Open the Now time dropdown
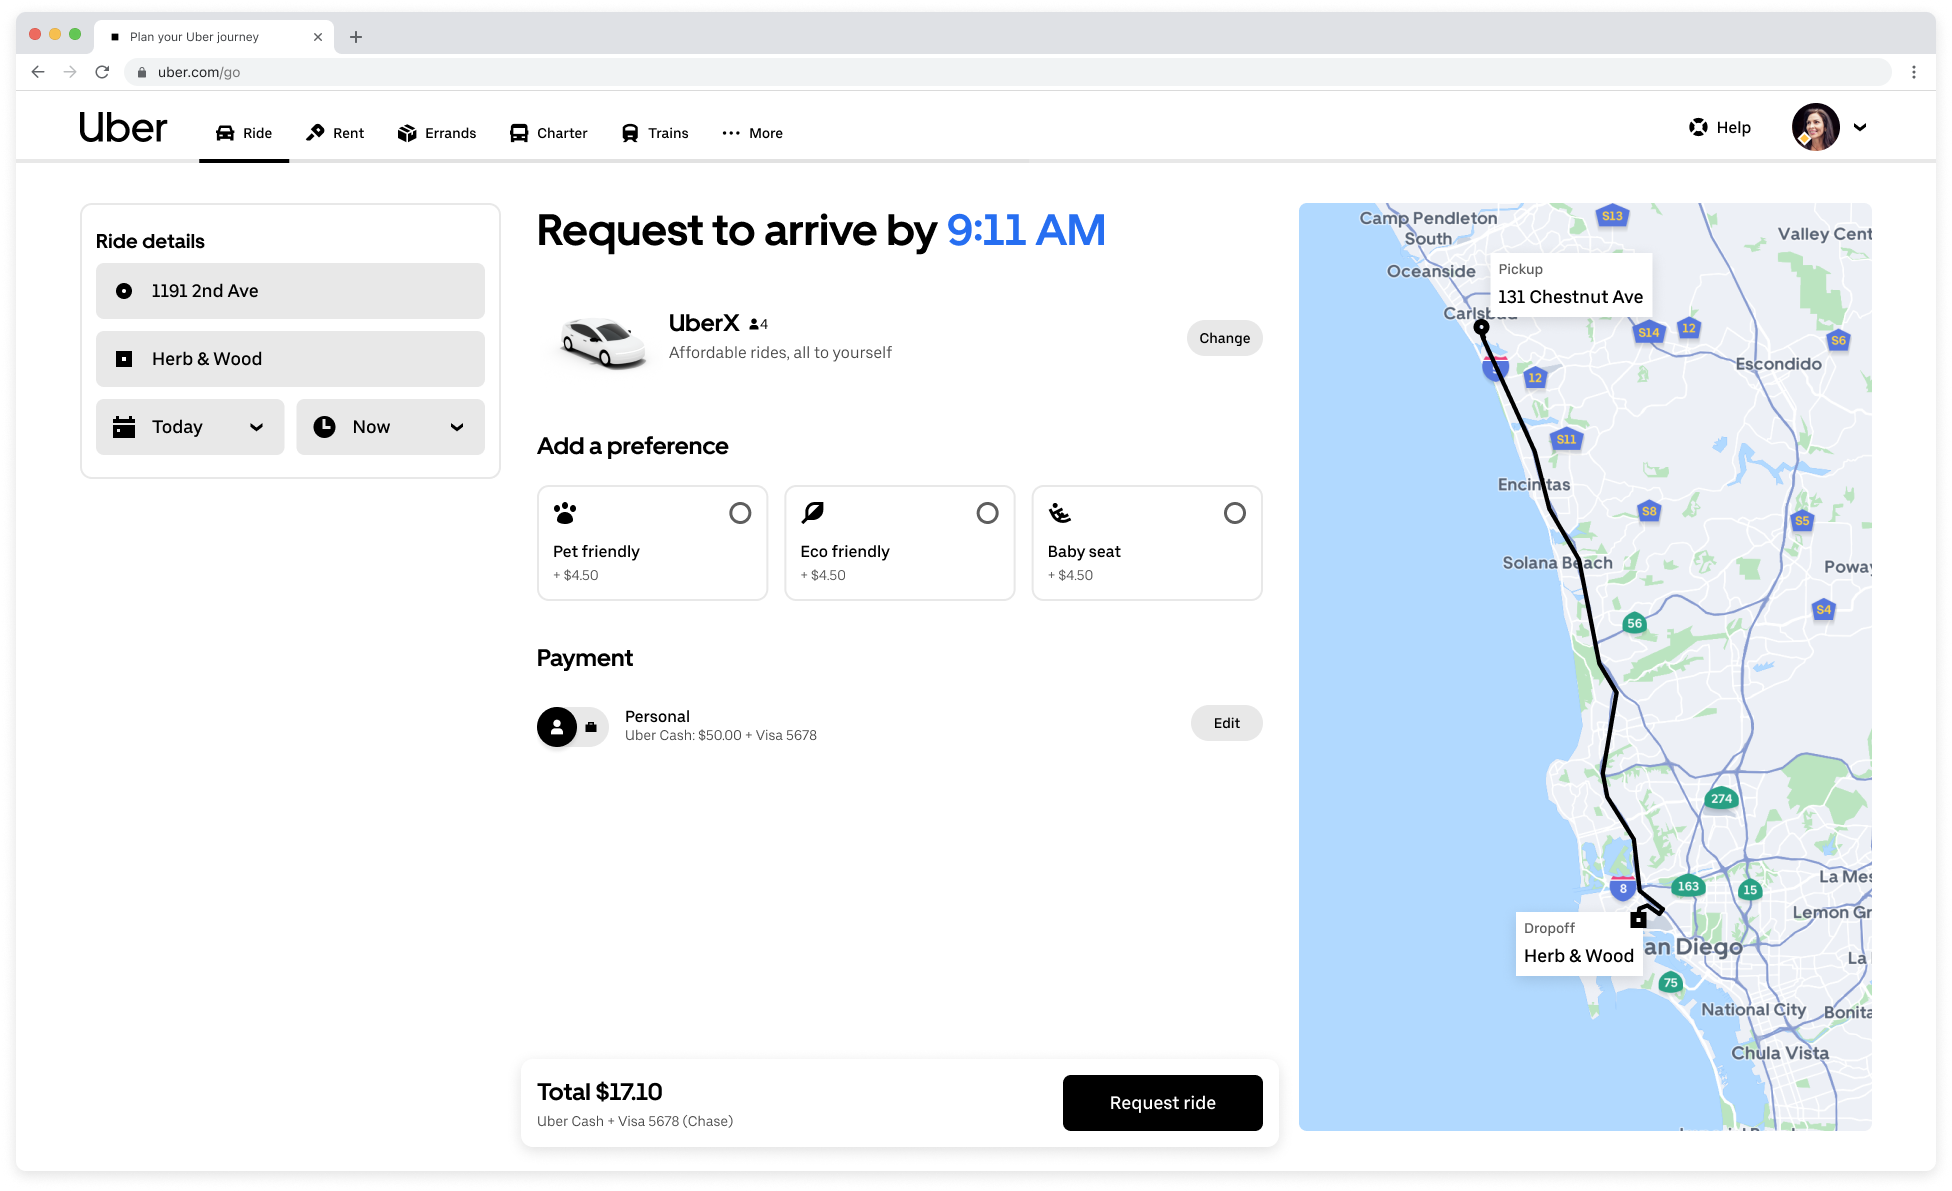This screenshot has height=1191, width=1952. pyautogui.click(x=390, y=427)
